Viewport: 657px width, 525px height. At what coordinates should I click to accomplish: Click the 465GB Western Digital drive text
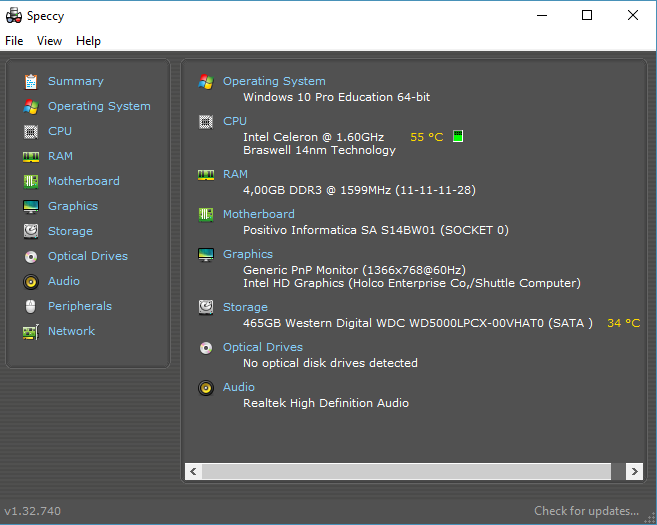pos(418,323)
